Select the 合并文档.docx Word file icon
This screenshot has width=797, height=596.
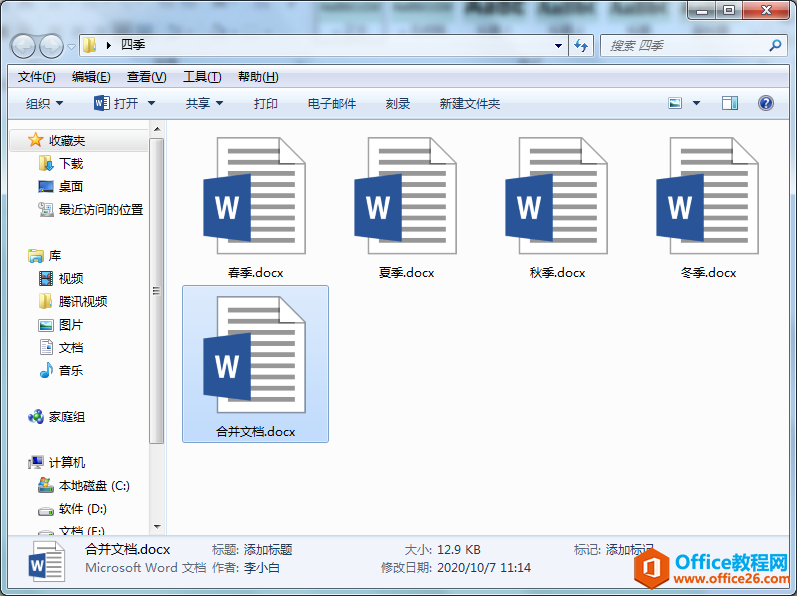click(x=254, y=355)
